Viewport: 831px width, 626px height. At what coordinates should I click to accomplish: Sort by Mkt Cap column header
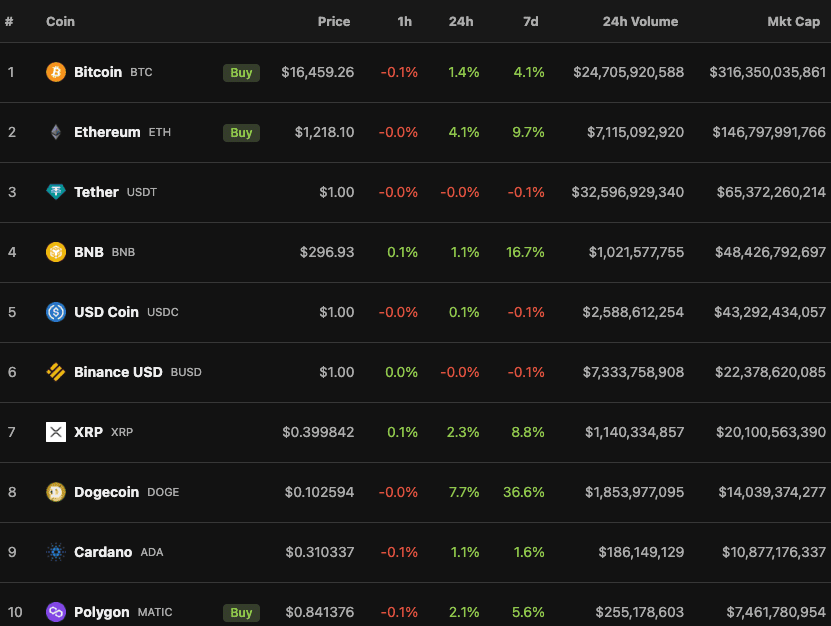(x=793, y=22)
